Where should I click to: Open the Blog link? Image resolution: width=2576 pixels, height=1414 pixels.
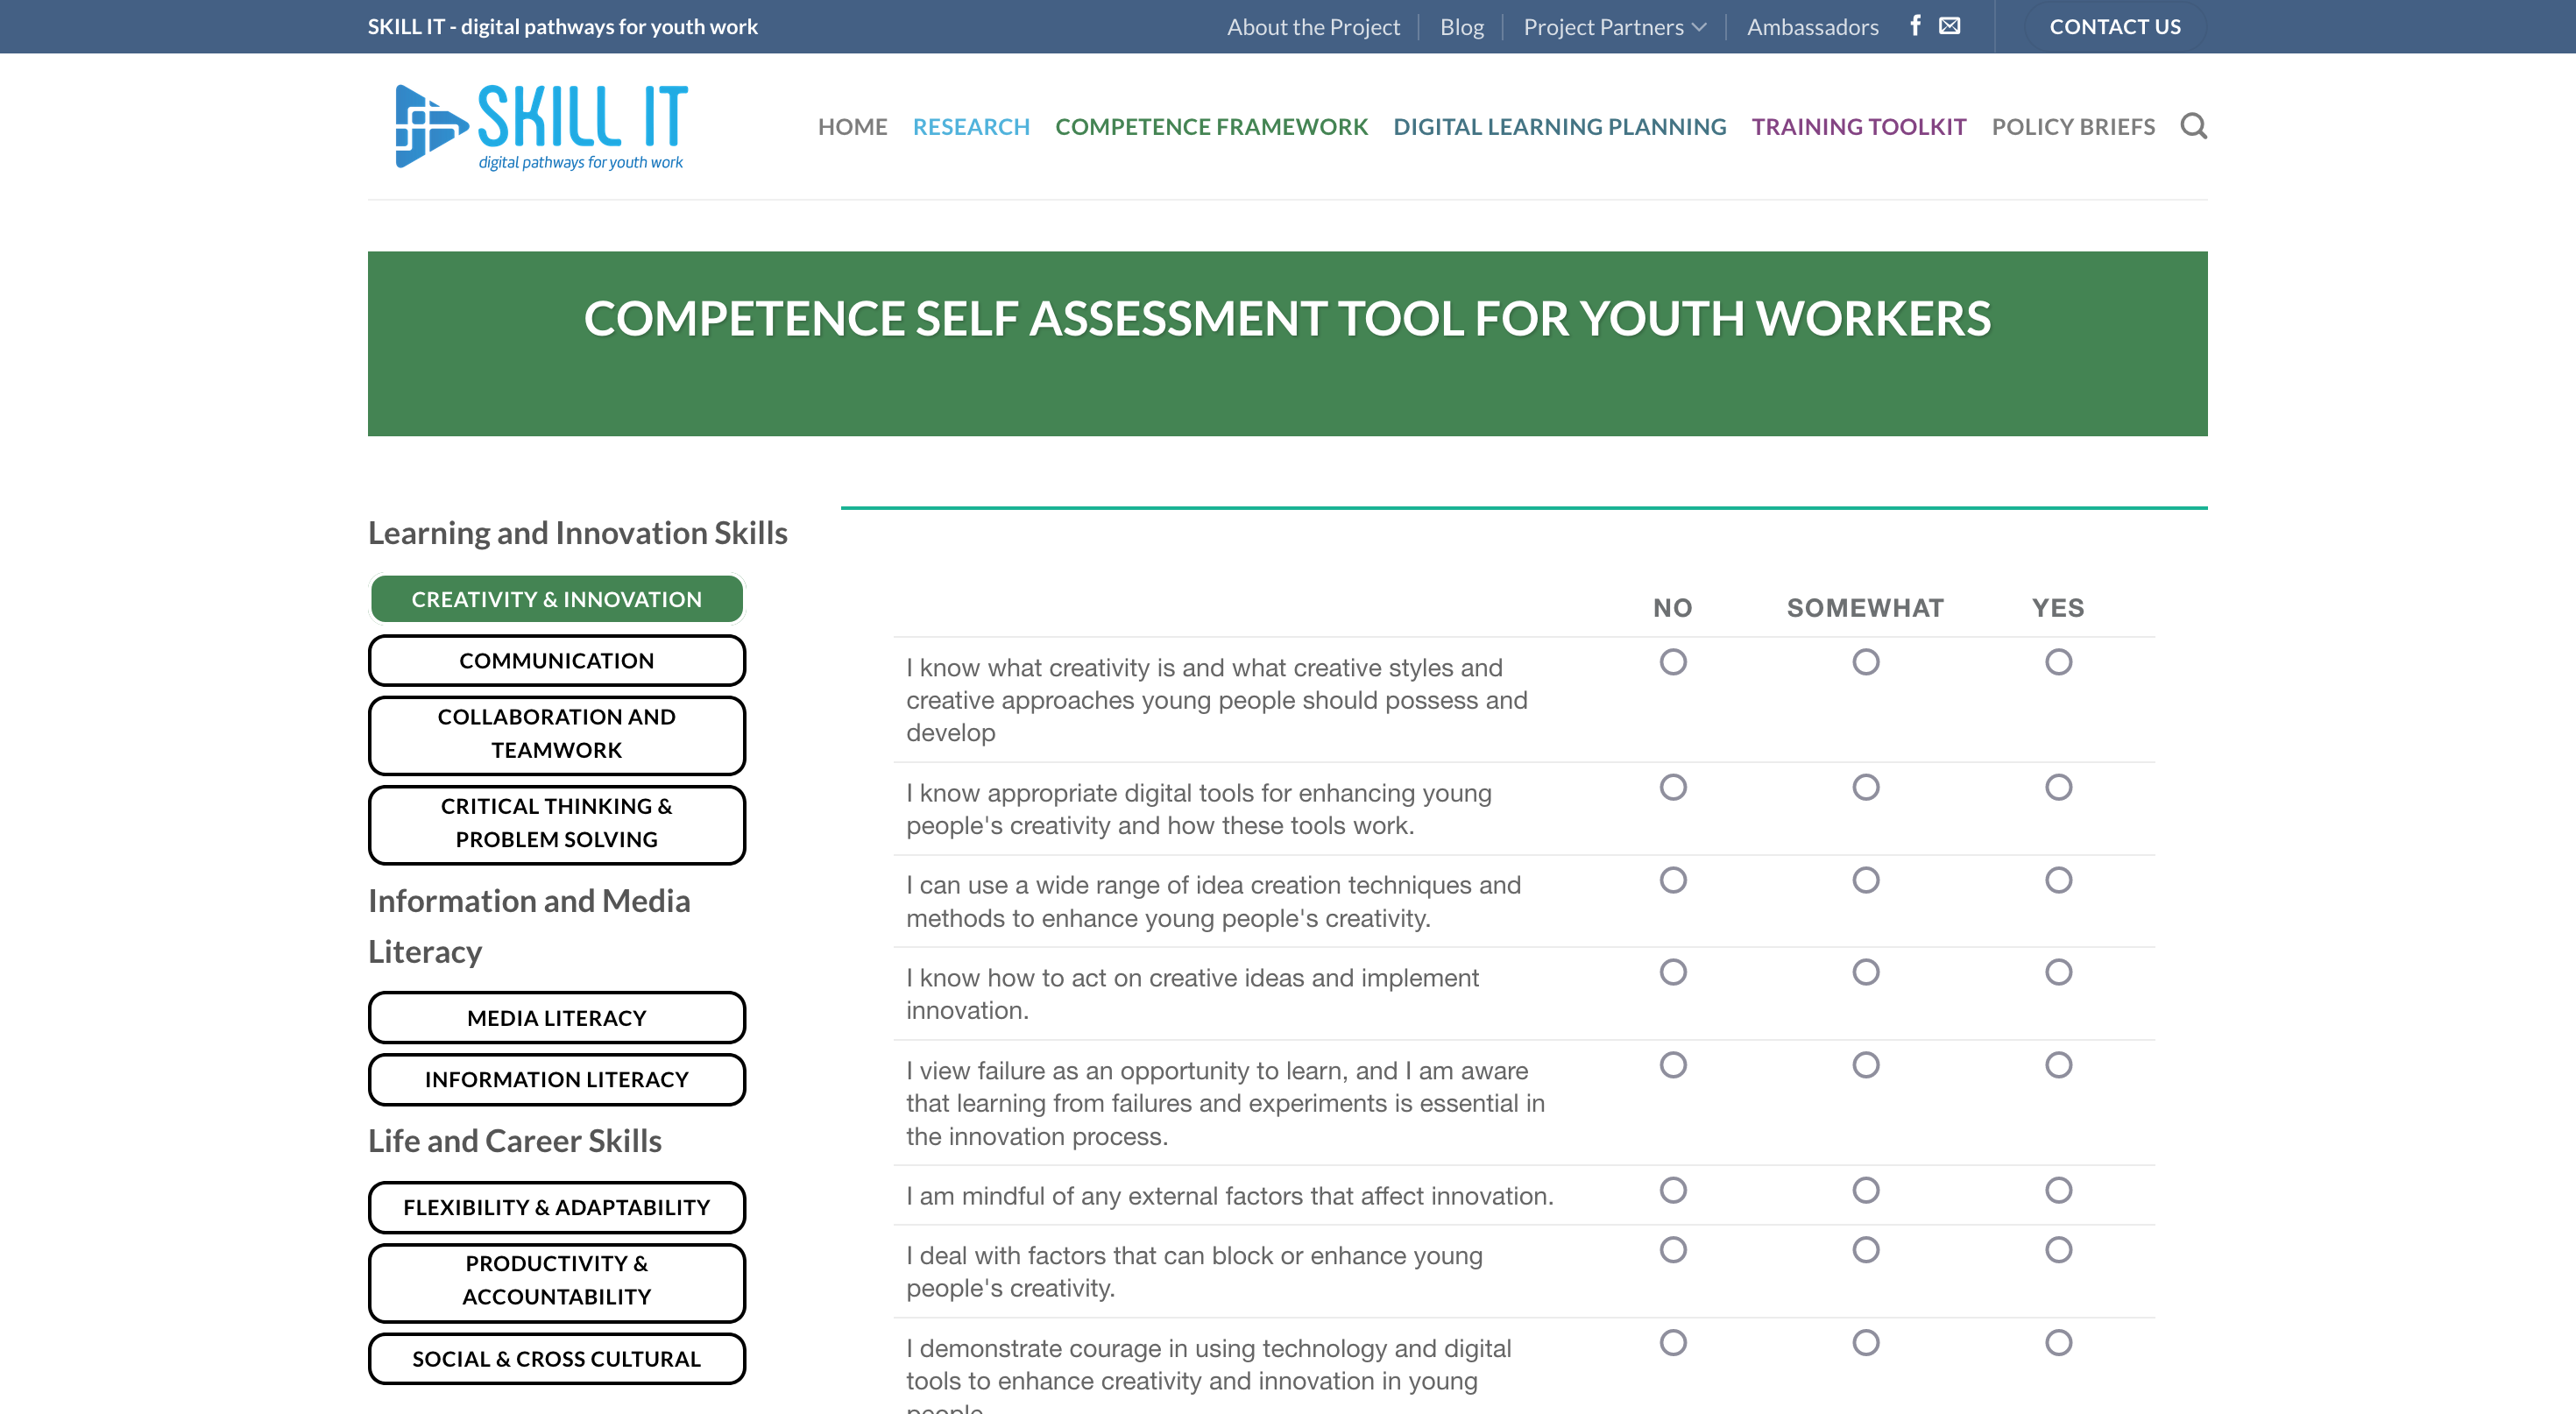click(1461, 27)
